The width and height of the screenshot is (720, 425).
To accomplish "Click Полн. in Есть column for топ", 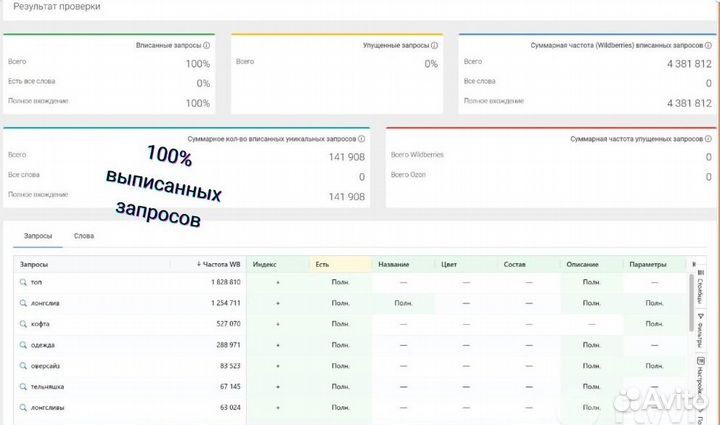I will [341, 282].
